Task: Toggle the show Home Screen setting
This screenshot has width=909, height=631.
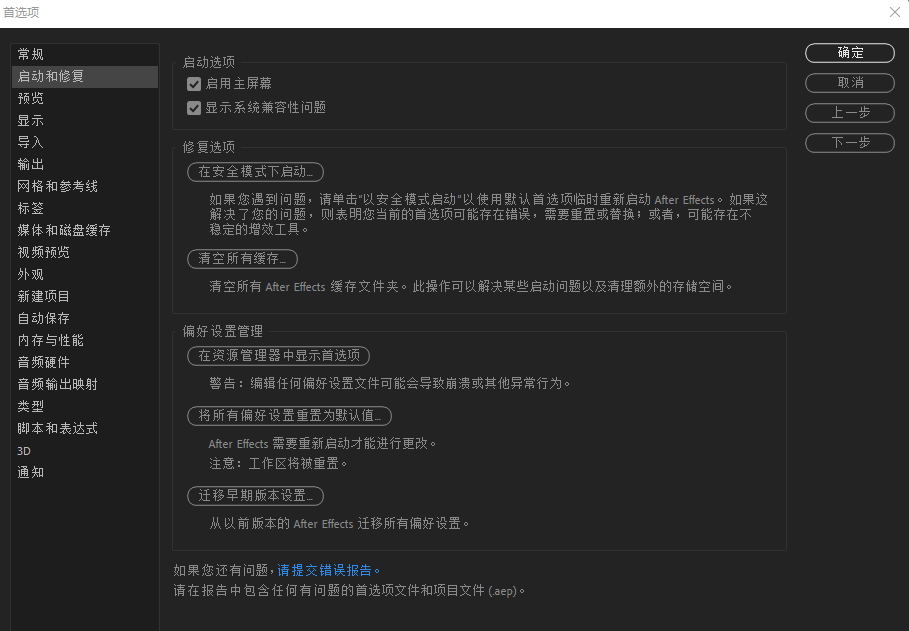Action: 194,84
